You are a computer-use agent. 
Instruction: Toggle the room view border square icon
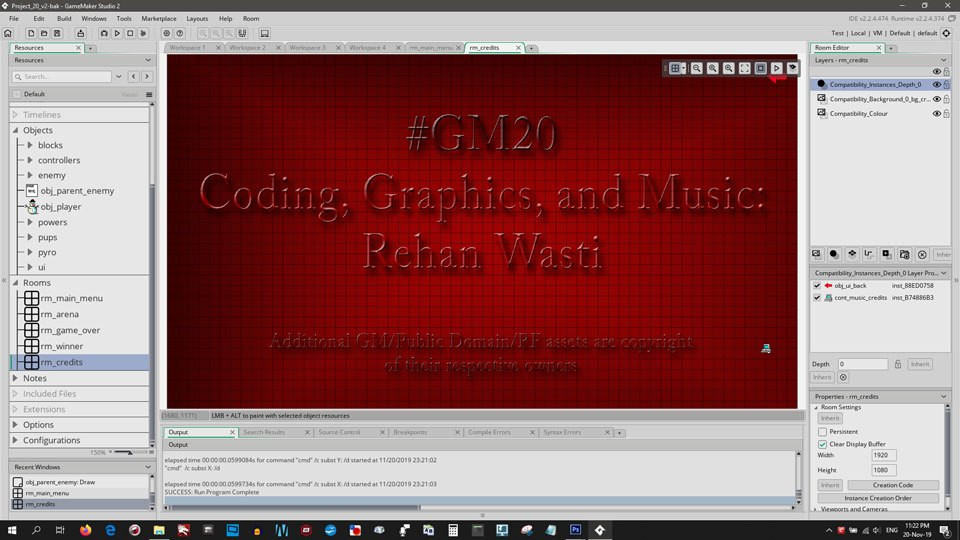[760, 68]
